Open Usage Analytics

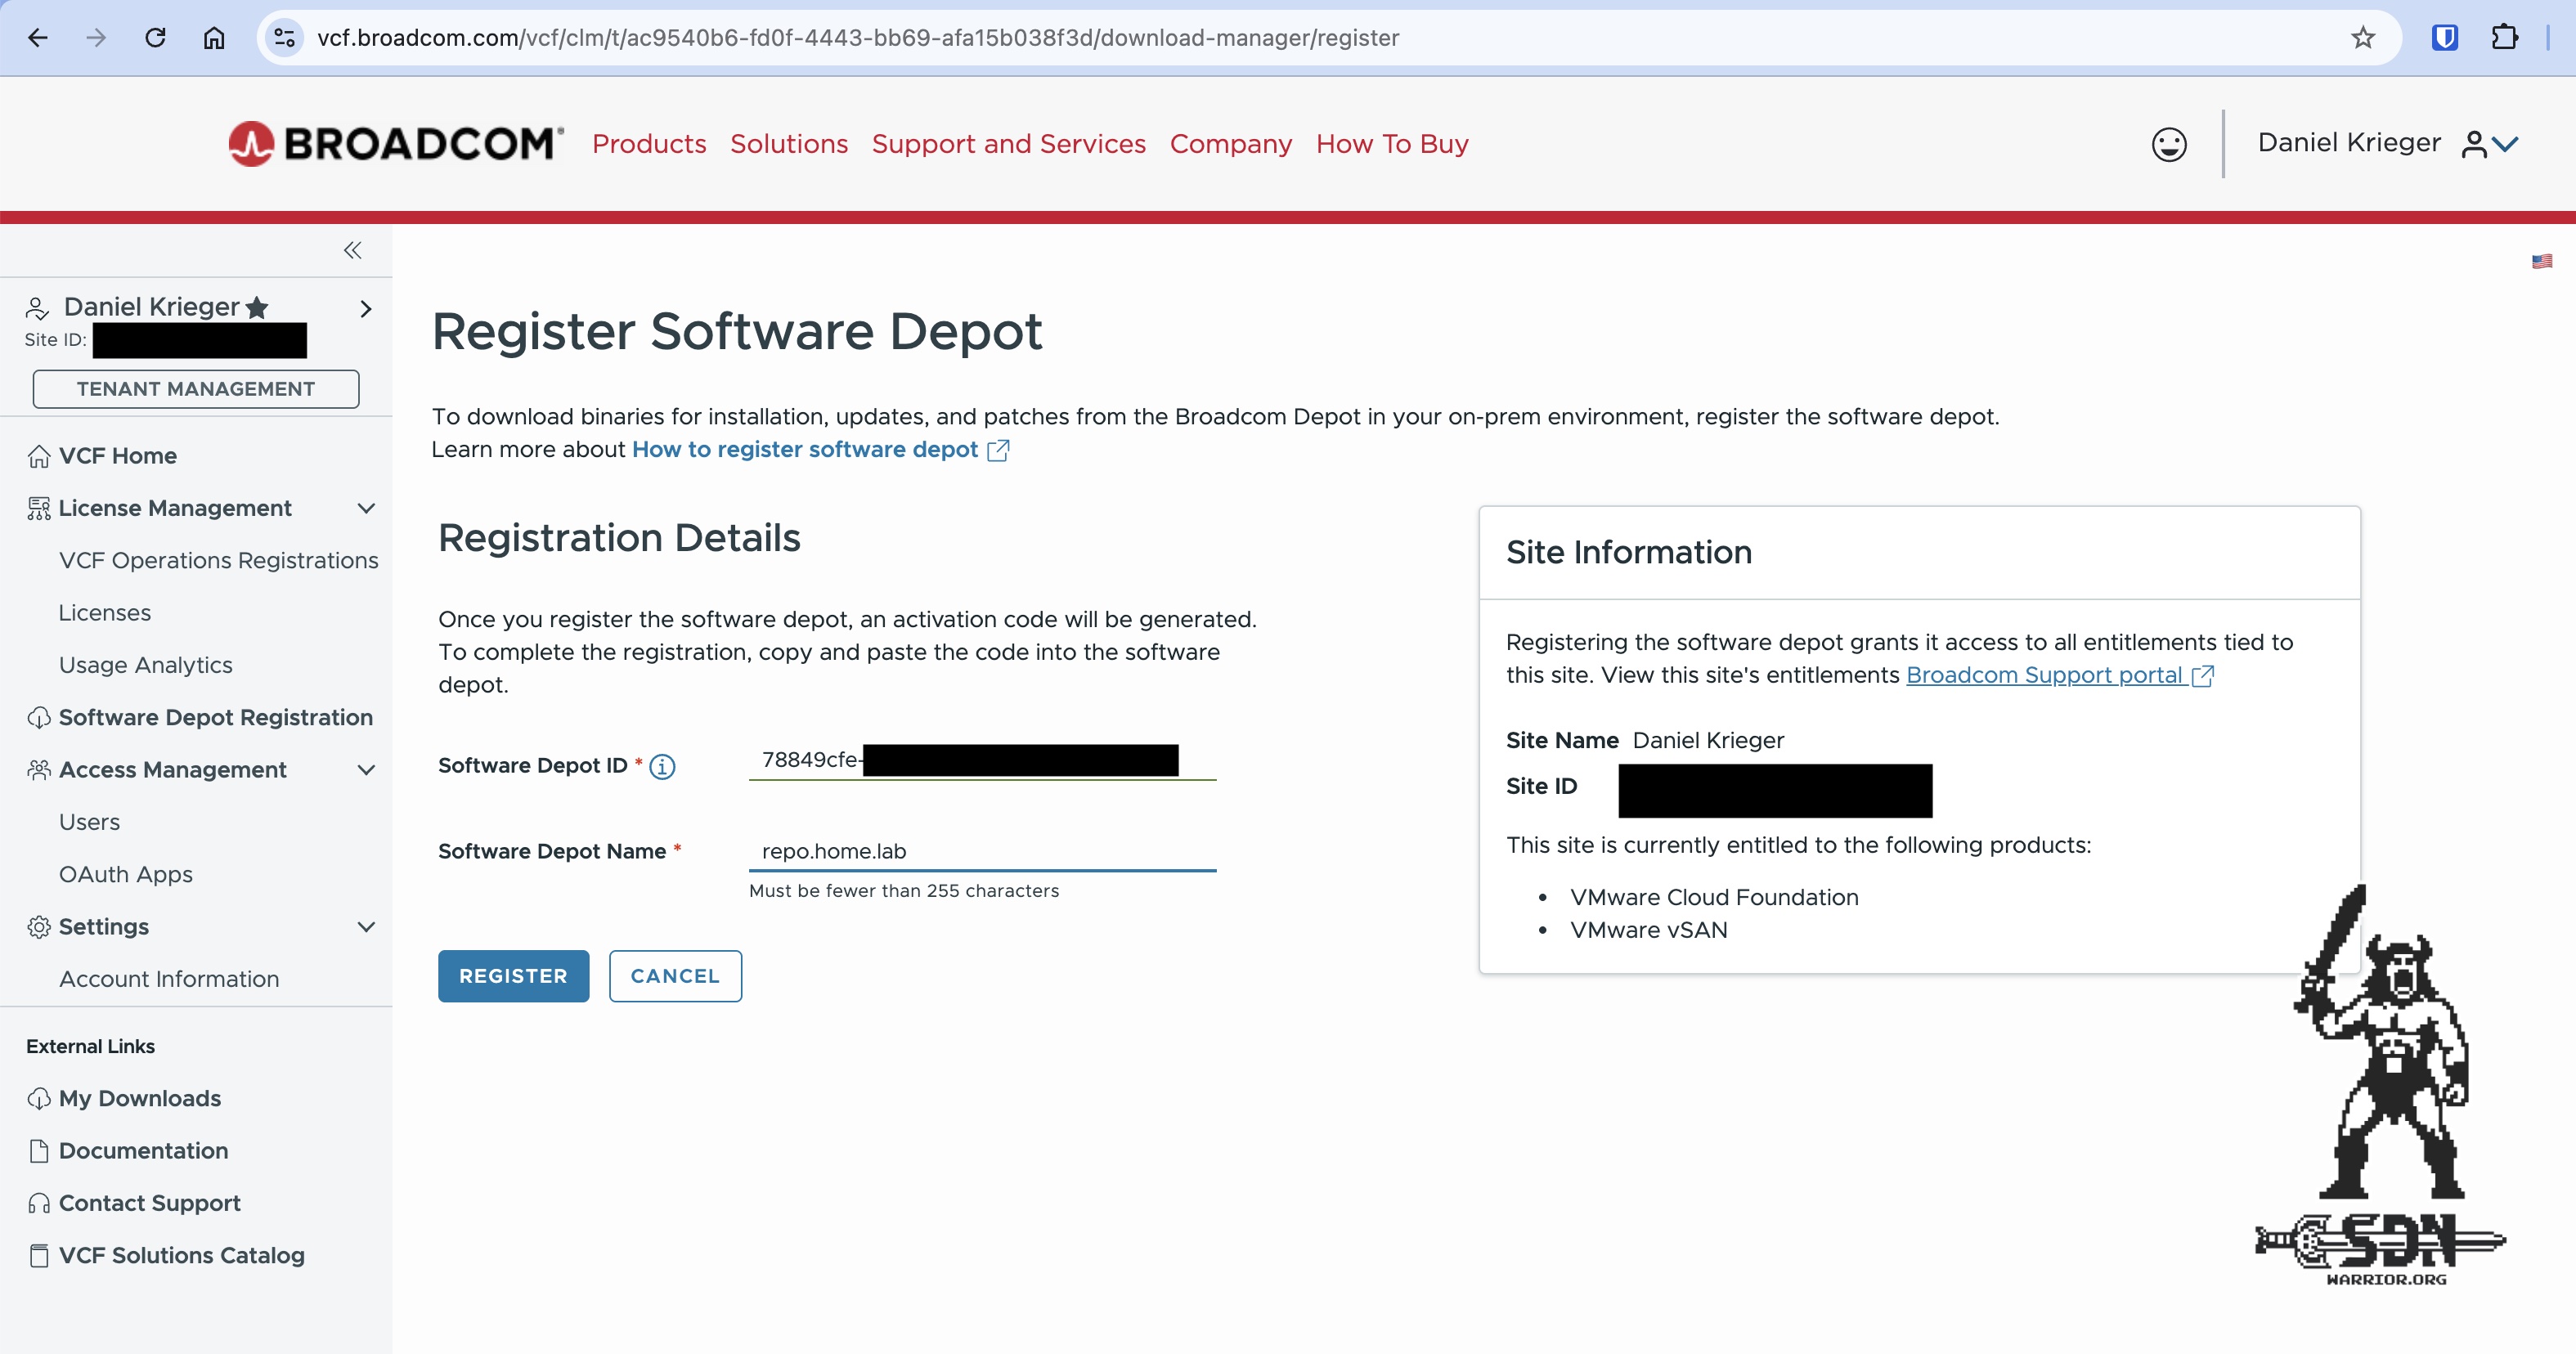(146, 665)
